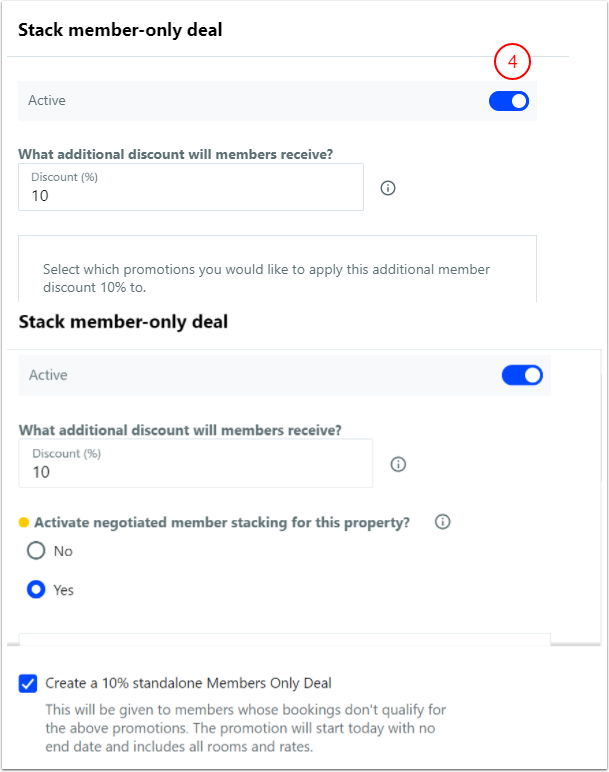This screenshot has height=772, width=609.
Task: Click the 'No' option label text
Action: pos(63,551)
